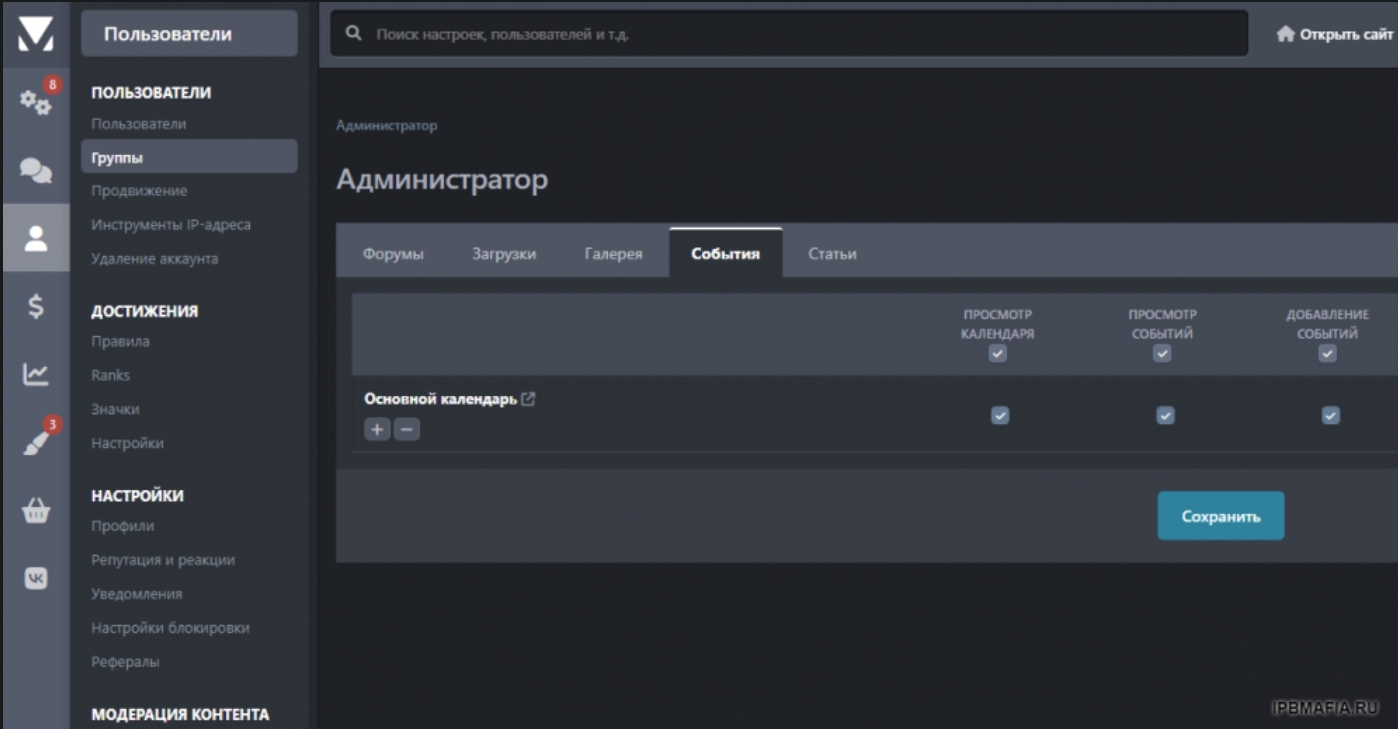Toggle Просмотр событий checkbox for Основной календарь
Image resolution: width=1398 pixels, height=729 pixels.
pos(1165,415)
